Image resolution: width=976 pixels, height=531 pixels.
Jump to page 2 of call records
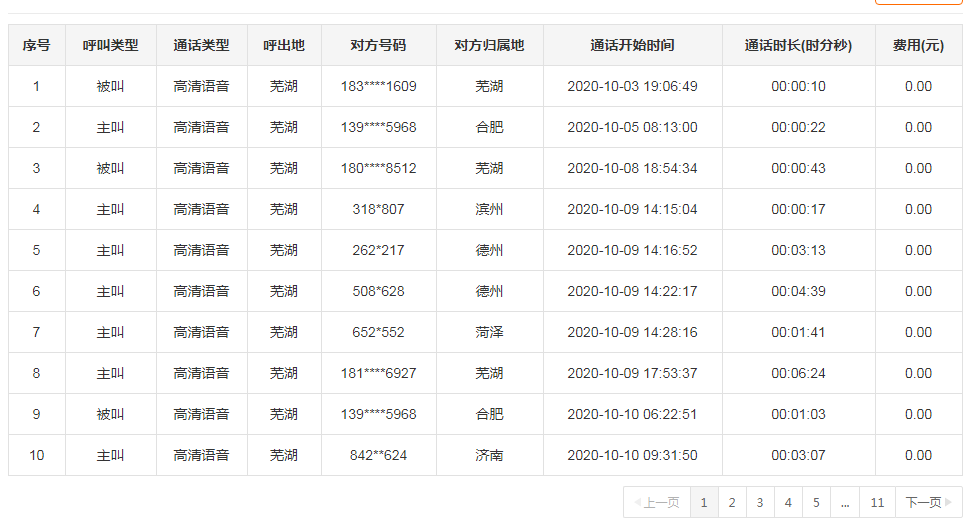732,503
